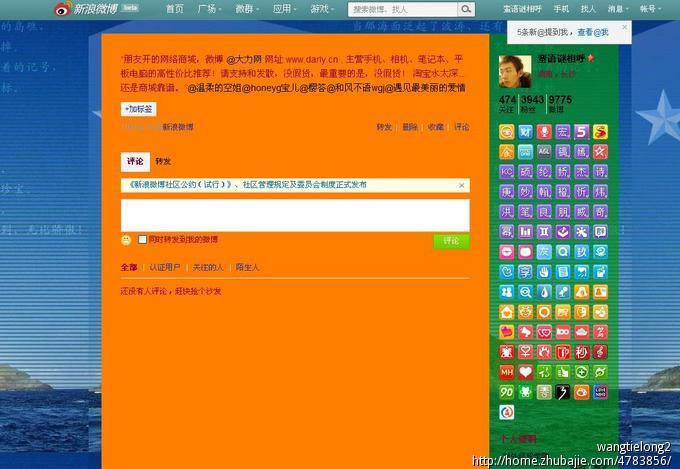Screen dimensions: 680x469
Task: Open the green thumbs-up badge
Action: (562, 372)
